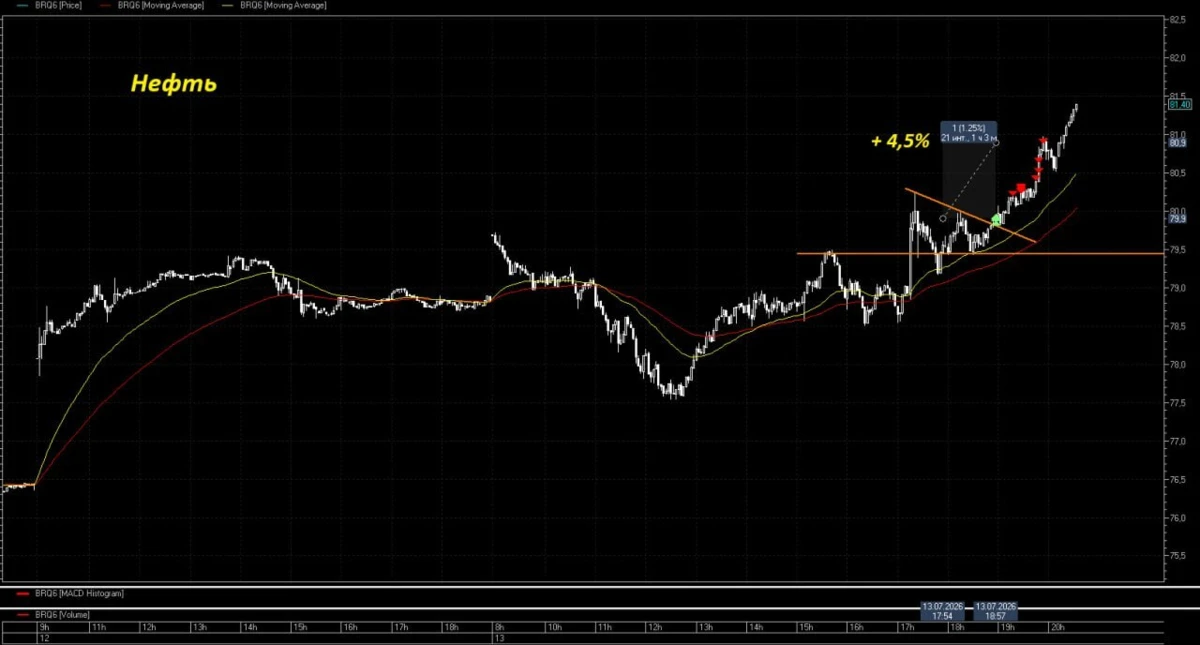Select the descending orange trendline

(x=970, y=215)
